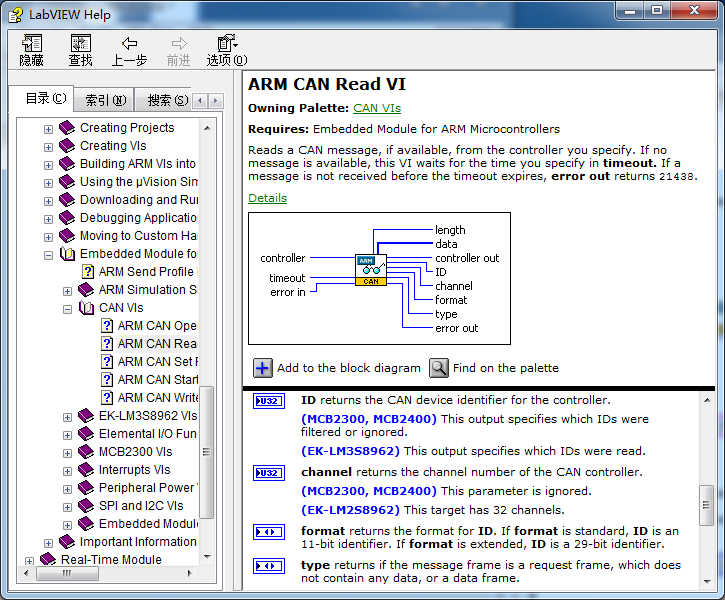
Task: Switch to the Index (索引) tab
Action: [x=104, y=100]
